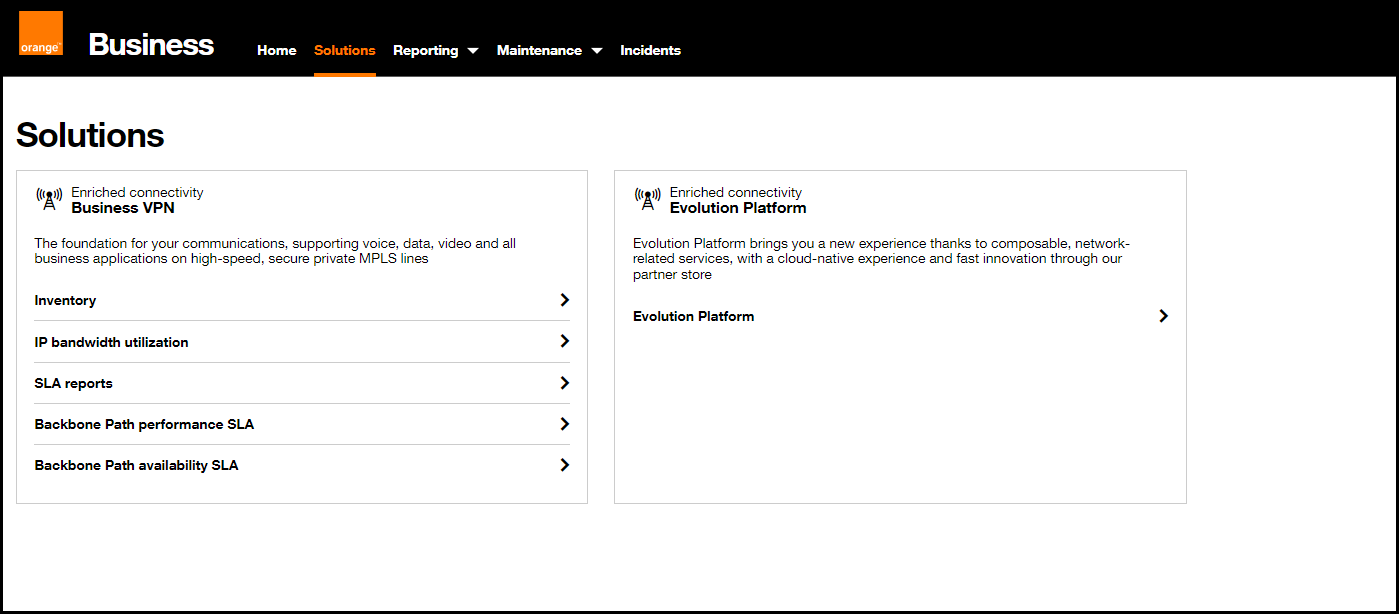
Task: Click the Evolution Platform card heading
Action: click(738, 208)
